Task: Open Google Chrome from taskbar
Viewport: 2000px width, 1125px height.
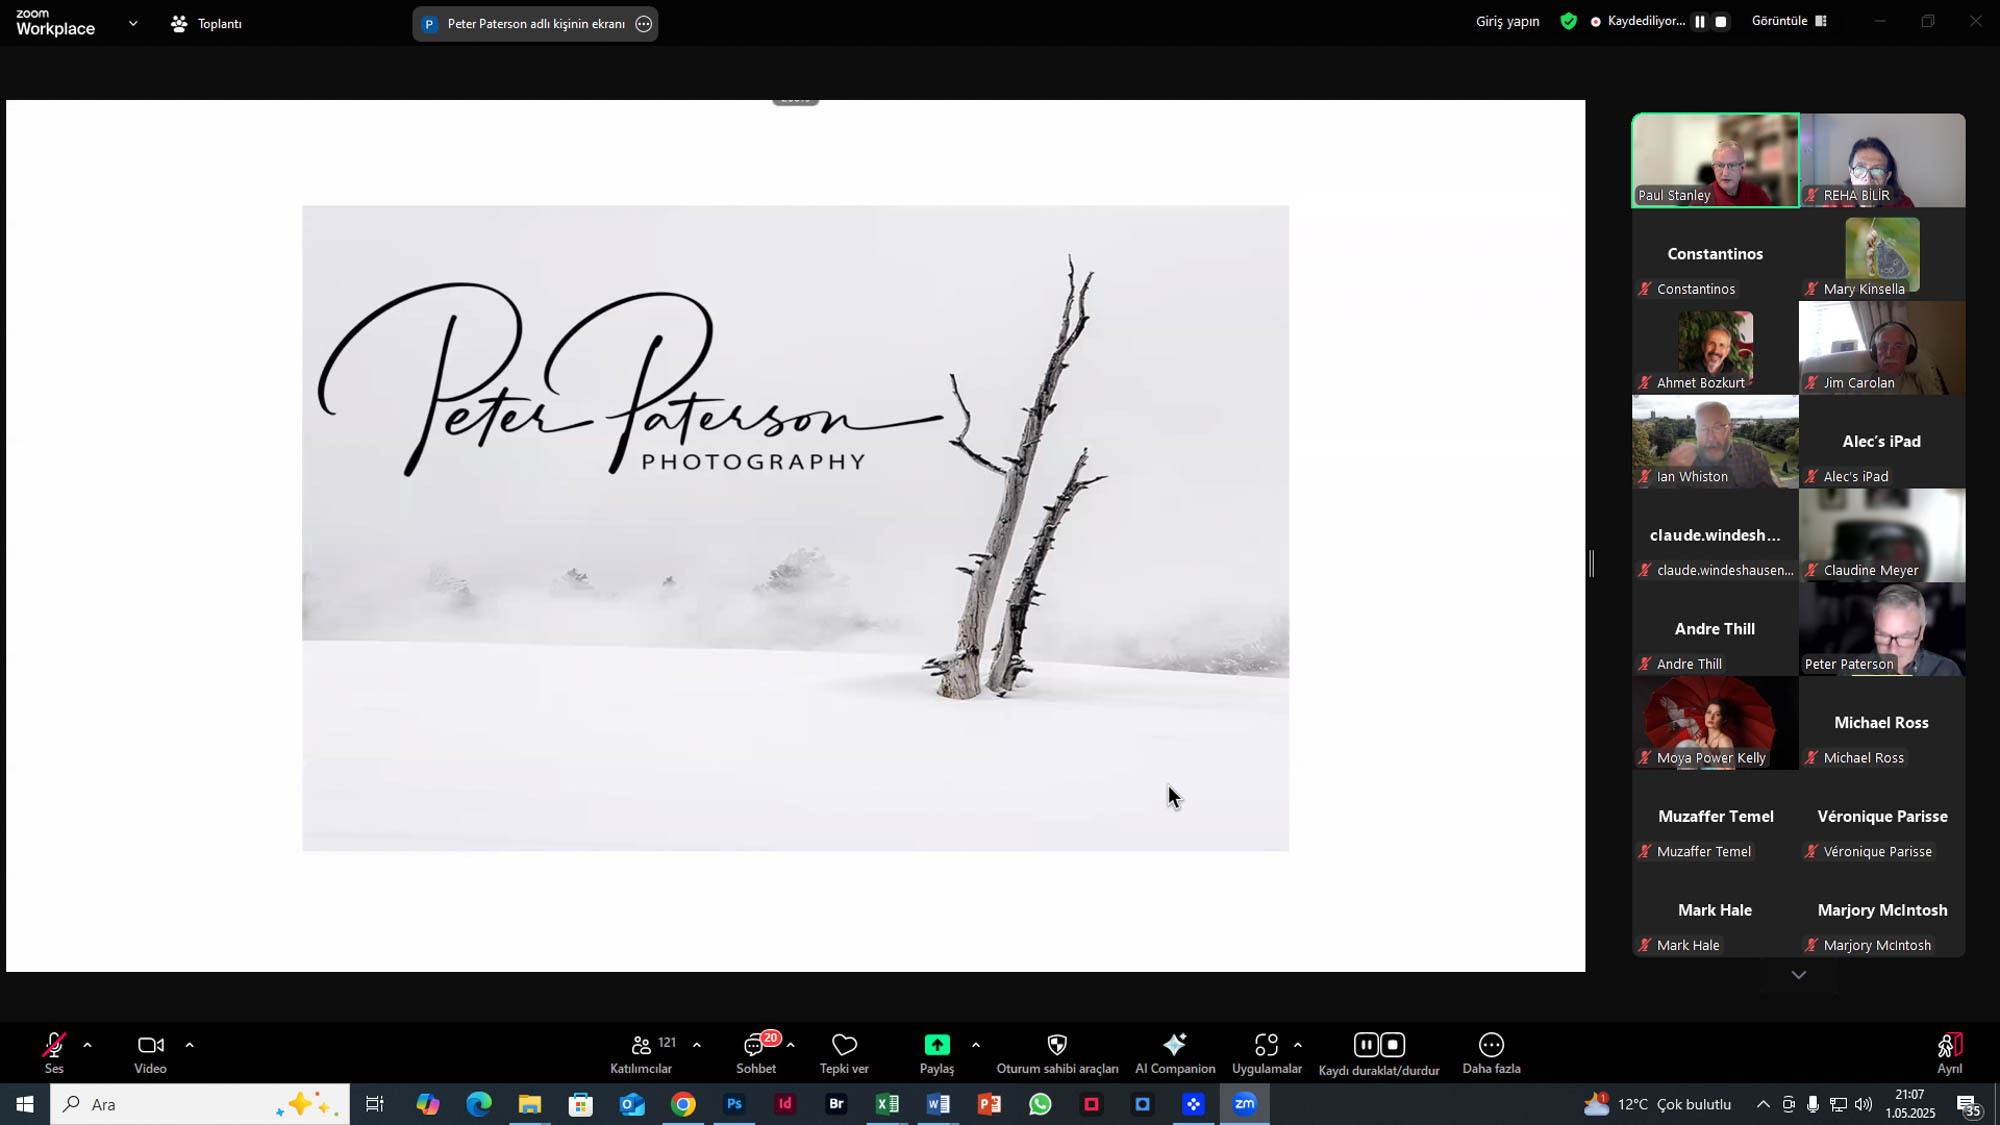Action: pyautogui.click(x=683, y=1104)
